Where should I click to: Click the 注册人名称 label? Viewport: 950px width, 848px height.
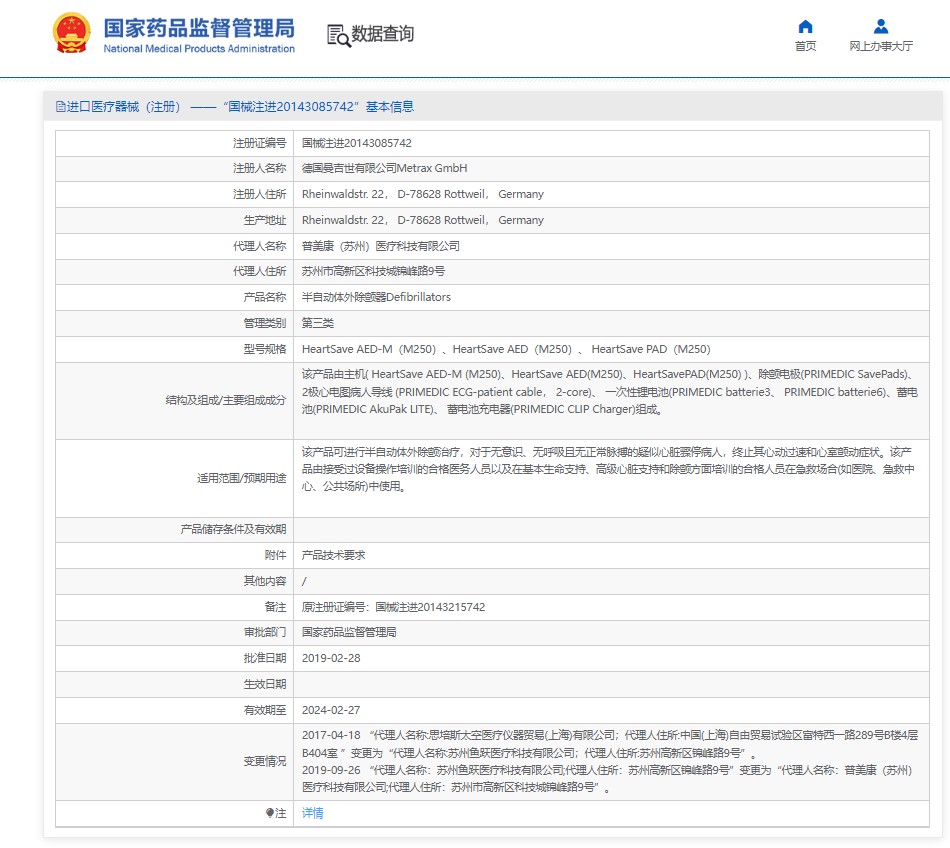pyautogui.click(x=259, y=168)
